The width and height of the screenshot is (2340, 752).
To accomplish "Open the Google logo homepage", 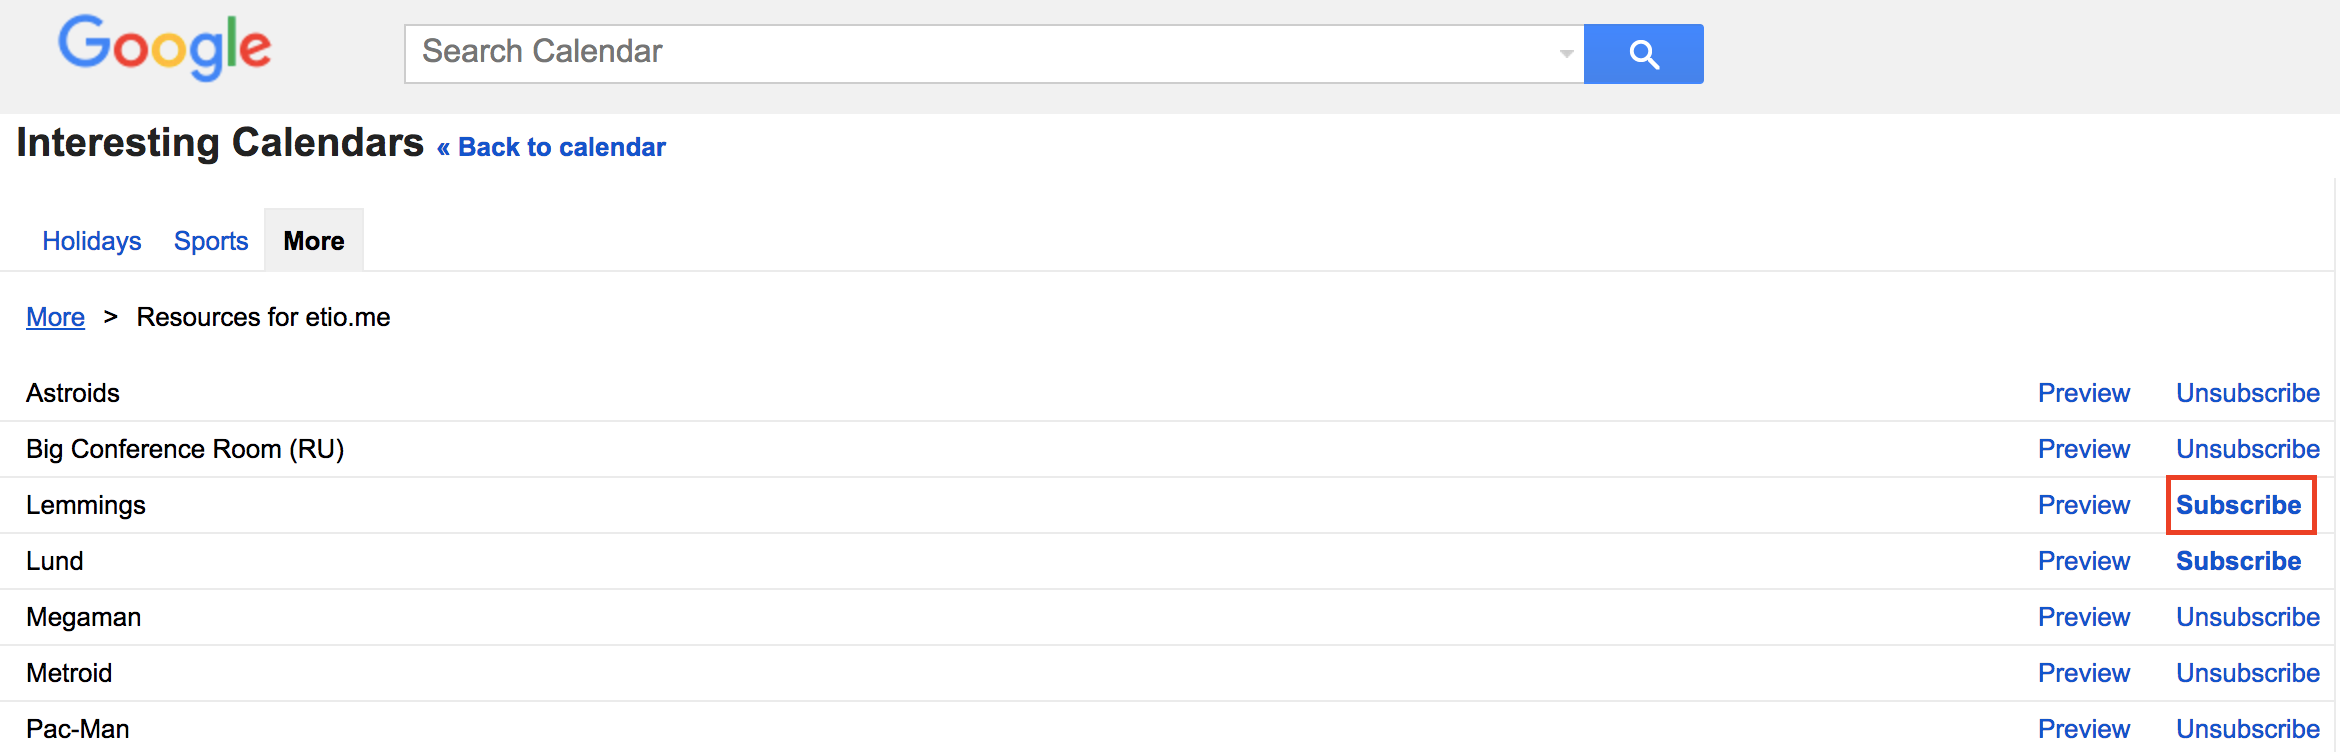I will click(164, 48).
